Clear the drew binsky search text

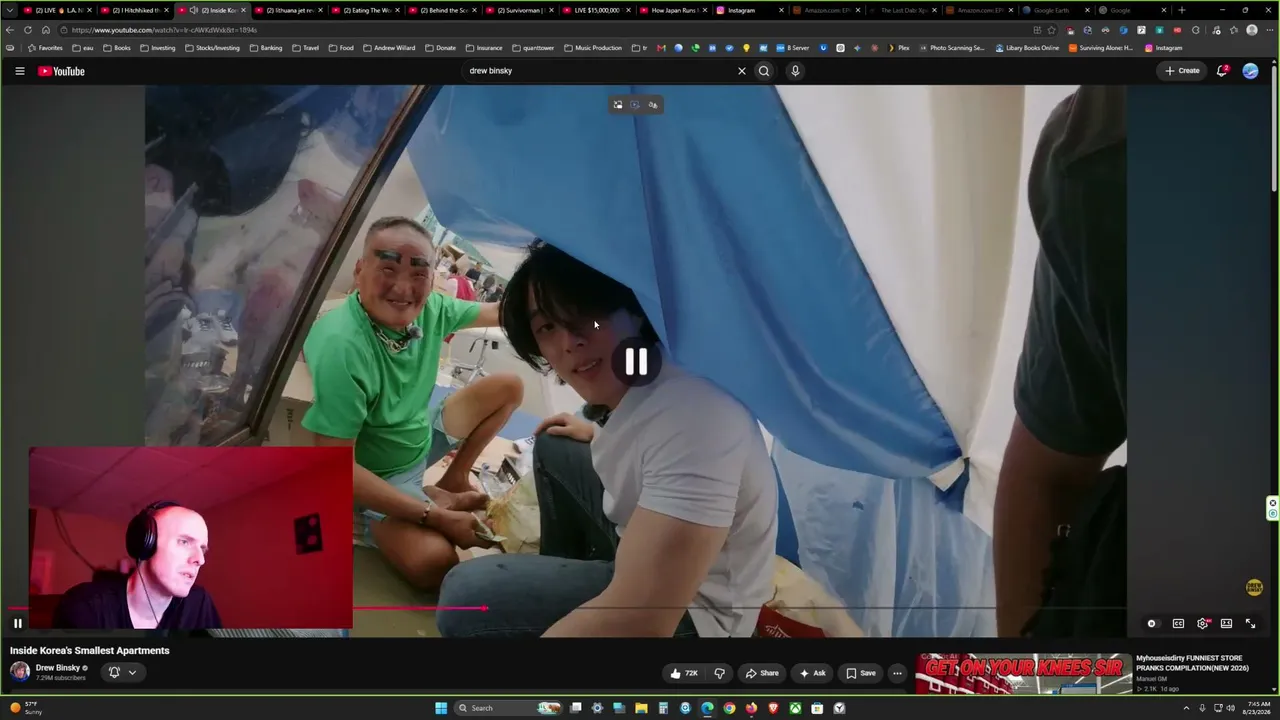tap(742, 71)
